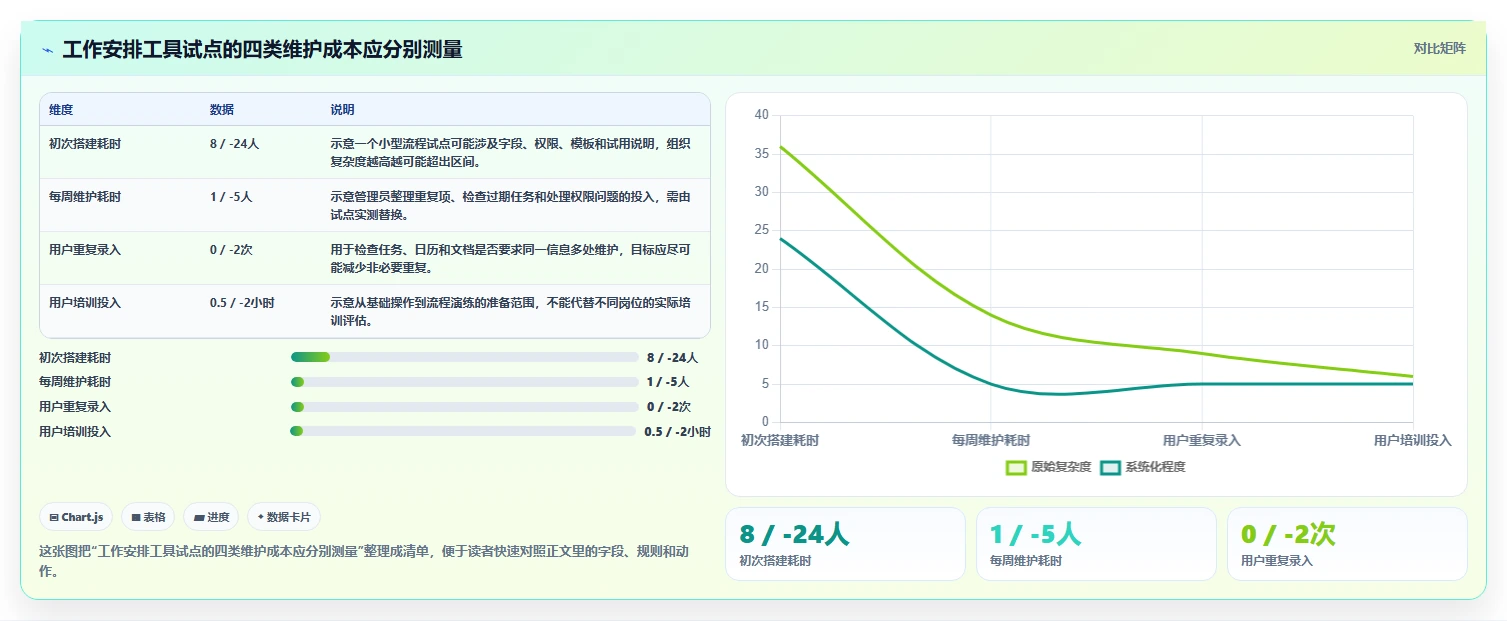Screen dimensions: 1507x621
Task: Click the description starting 示意一个小型流程试点
Action: coord(511,152)
